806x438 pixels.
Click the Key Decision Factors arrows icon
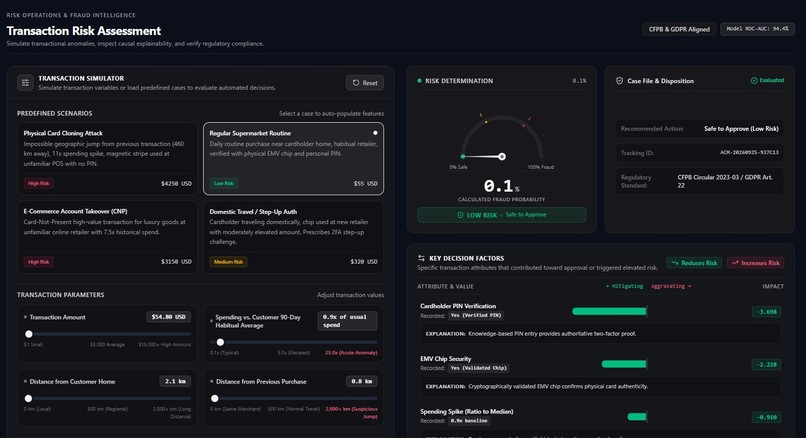coord(422,258)
